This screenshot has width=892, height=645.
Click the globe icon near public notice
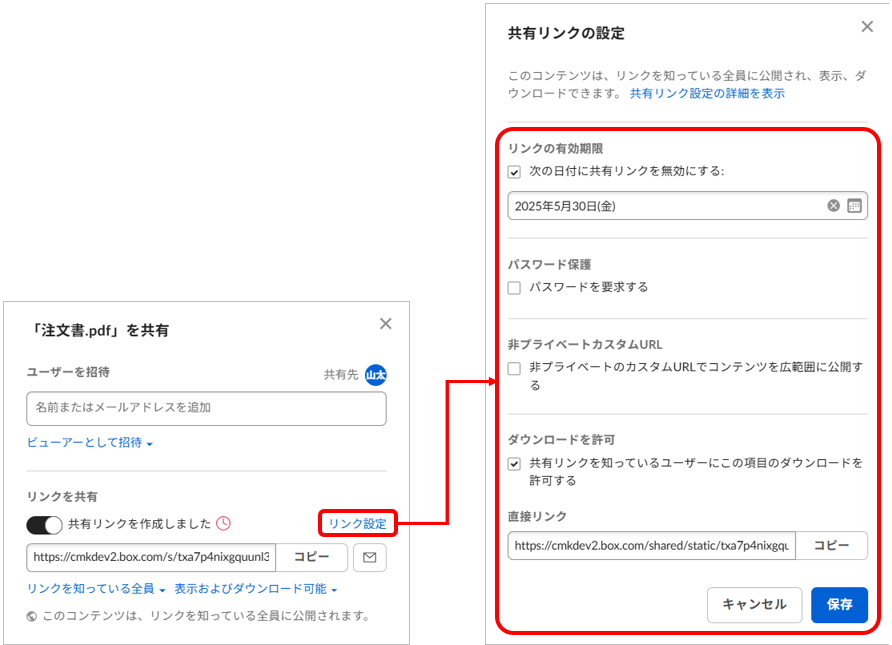[x=33, y=616]
